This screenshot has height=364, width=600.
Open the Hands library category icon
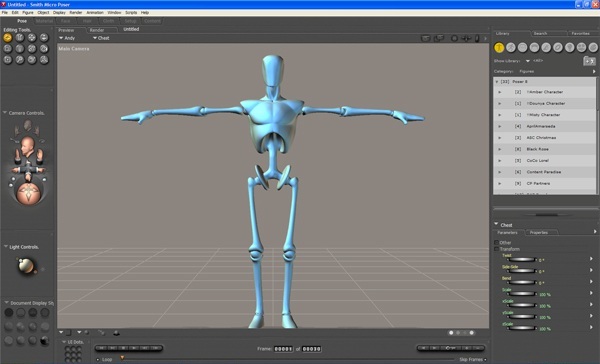[546, 47]
